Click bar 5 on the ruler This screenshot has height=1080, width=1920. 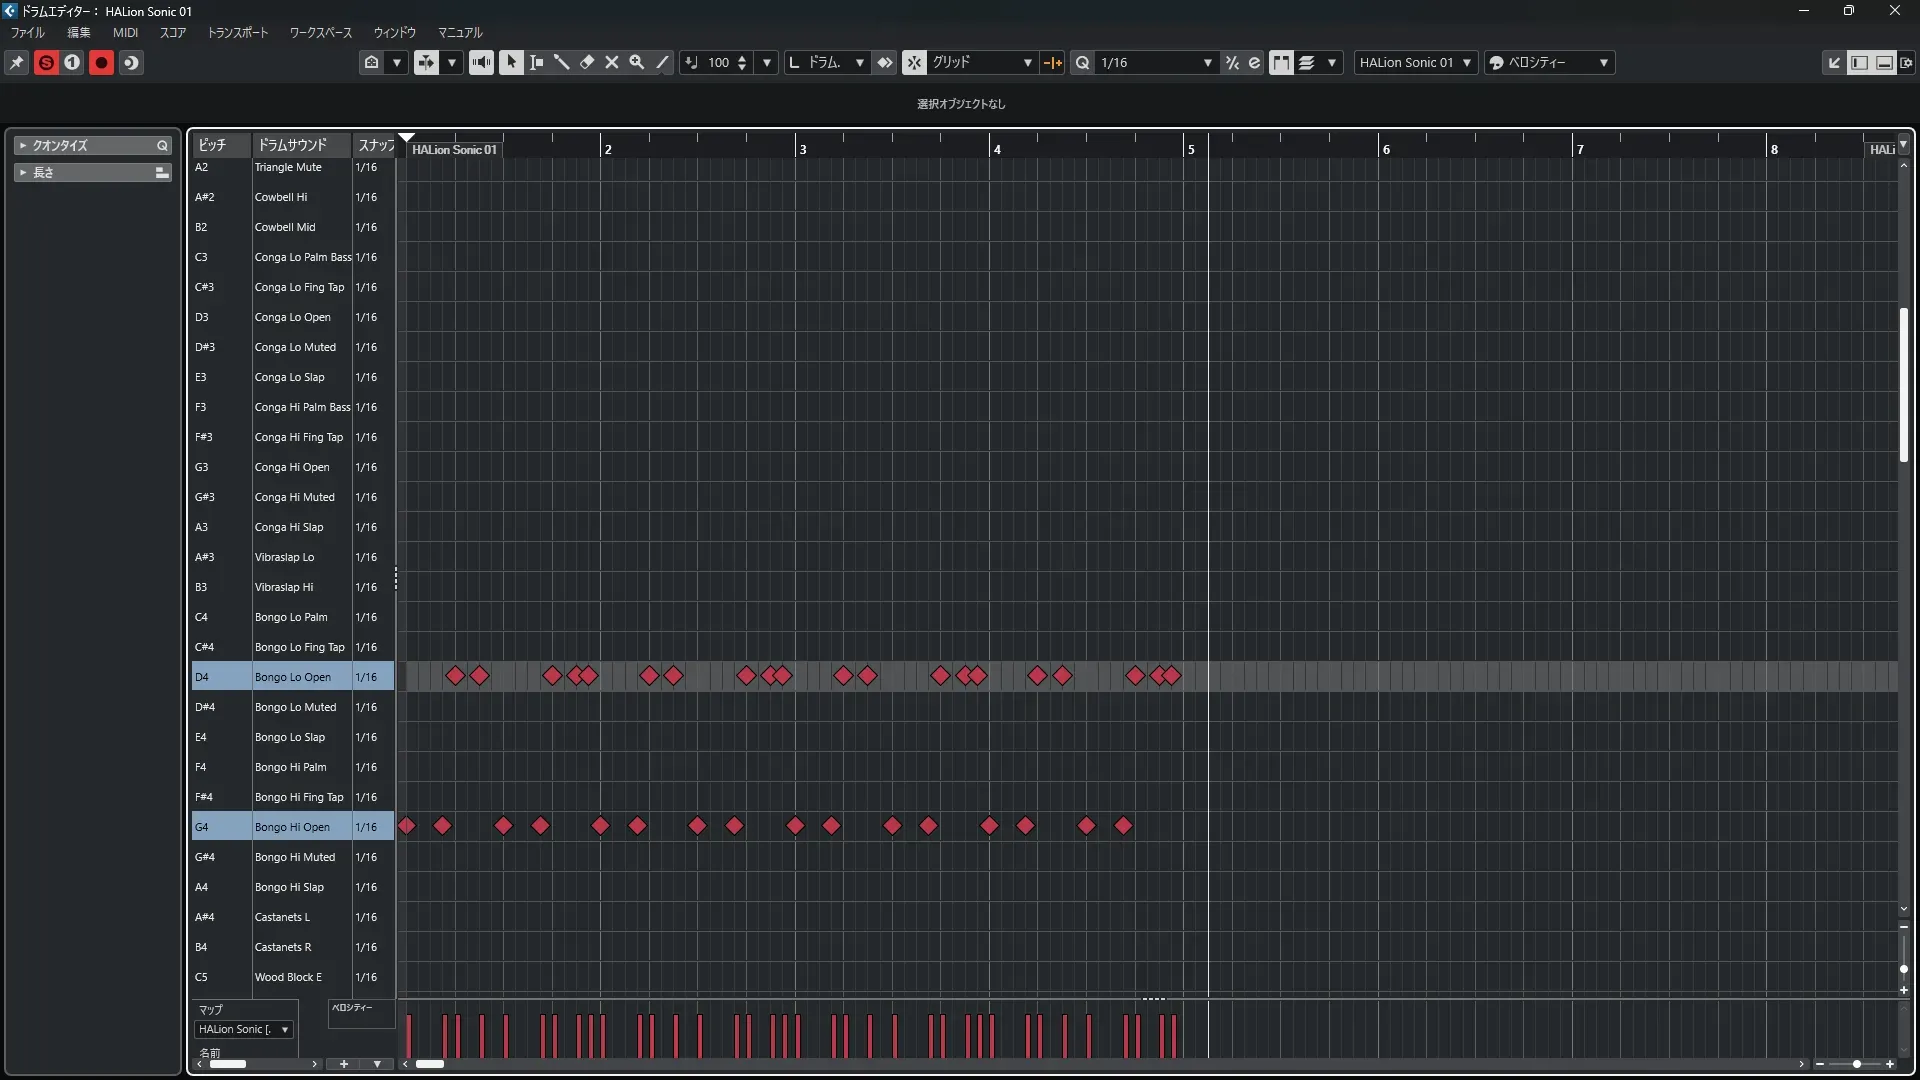click(1190, 149)
